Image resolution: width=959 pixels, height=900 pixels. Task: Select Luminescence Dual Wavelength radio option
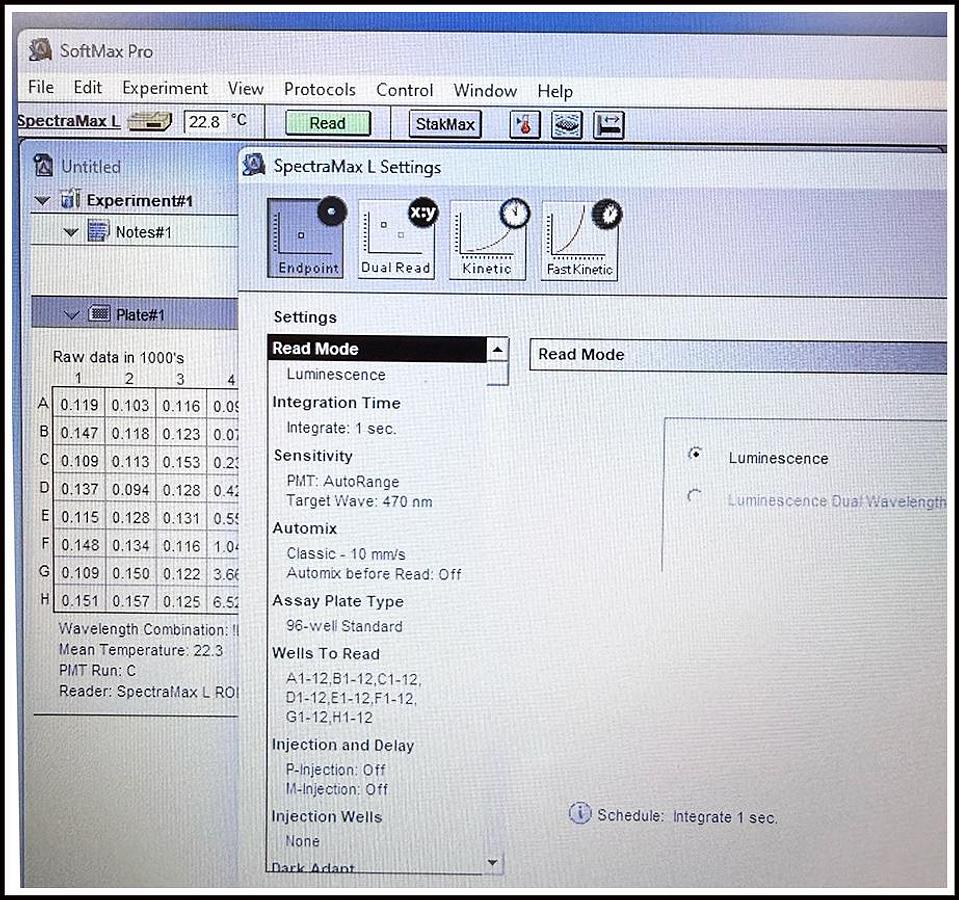click(695, 498)
